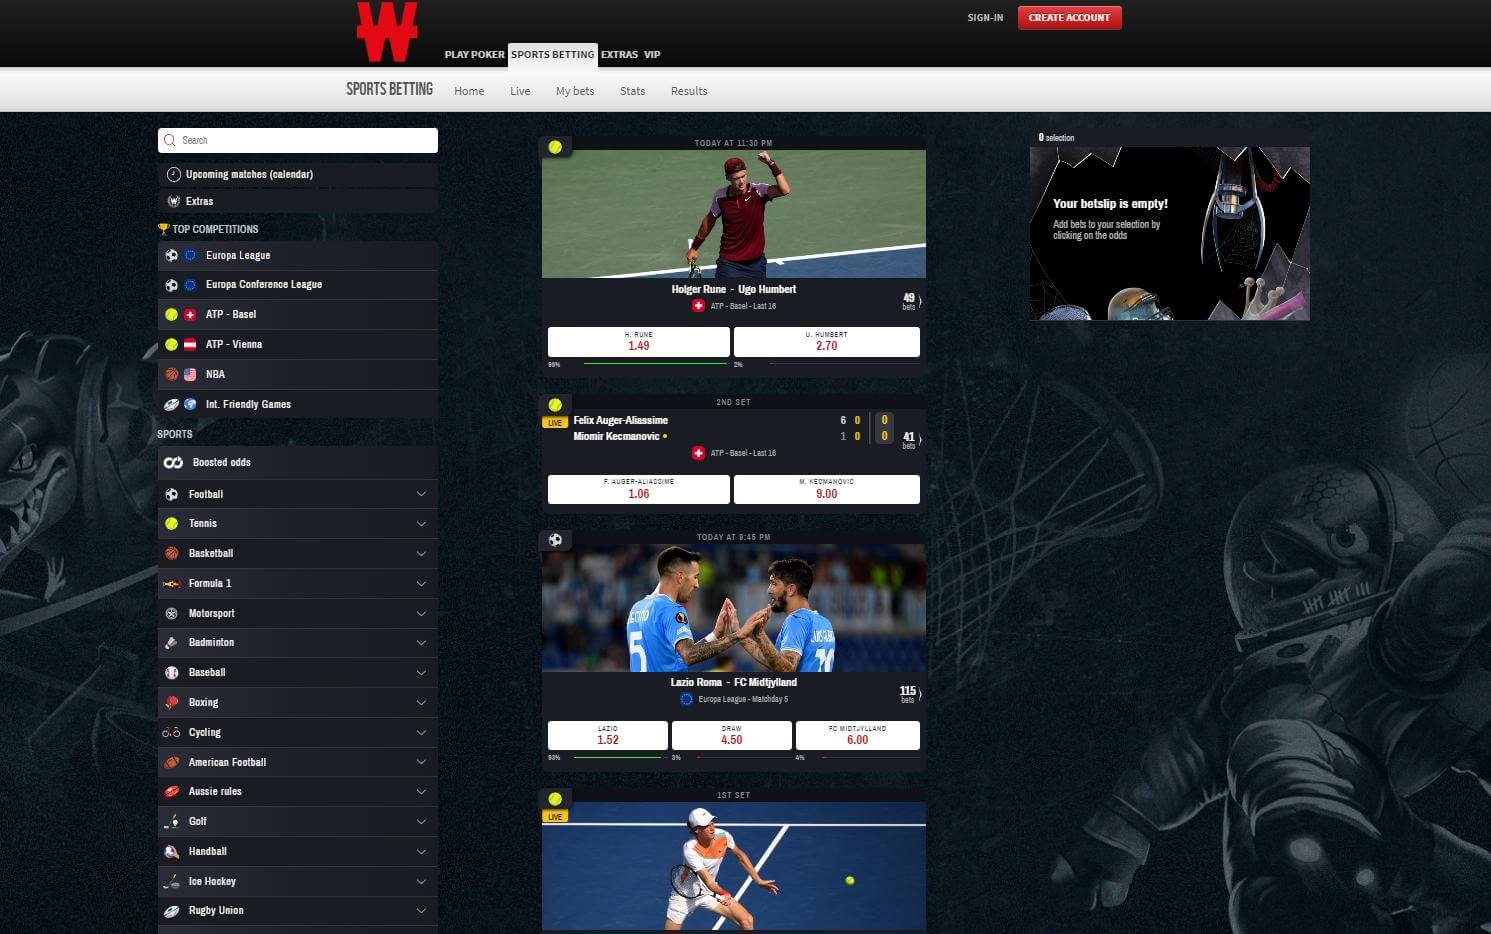
Task: Select the Draw odds 4.50
Action: point(731,735)
